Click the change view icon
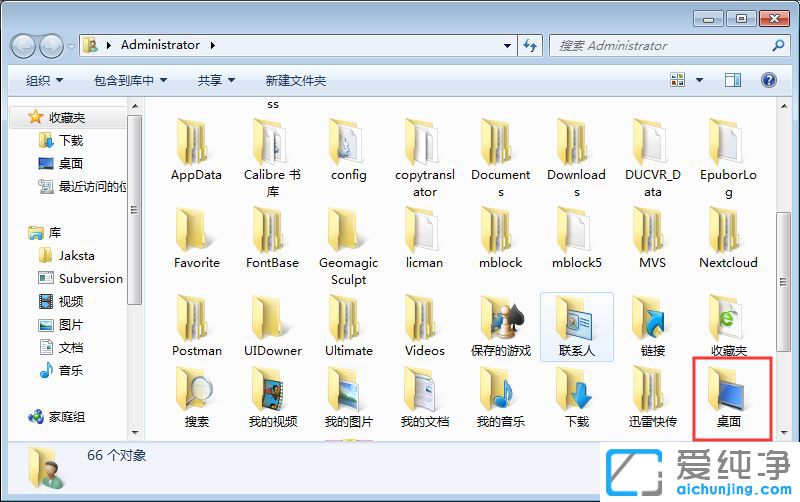 click(678, 80)
